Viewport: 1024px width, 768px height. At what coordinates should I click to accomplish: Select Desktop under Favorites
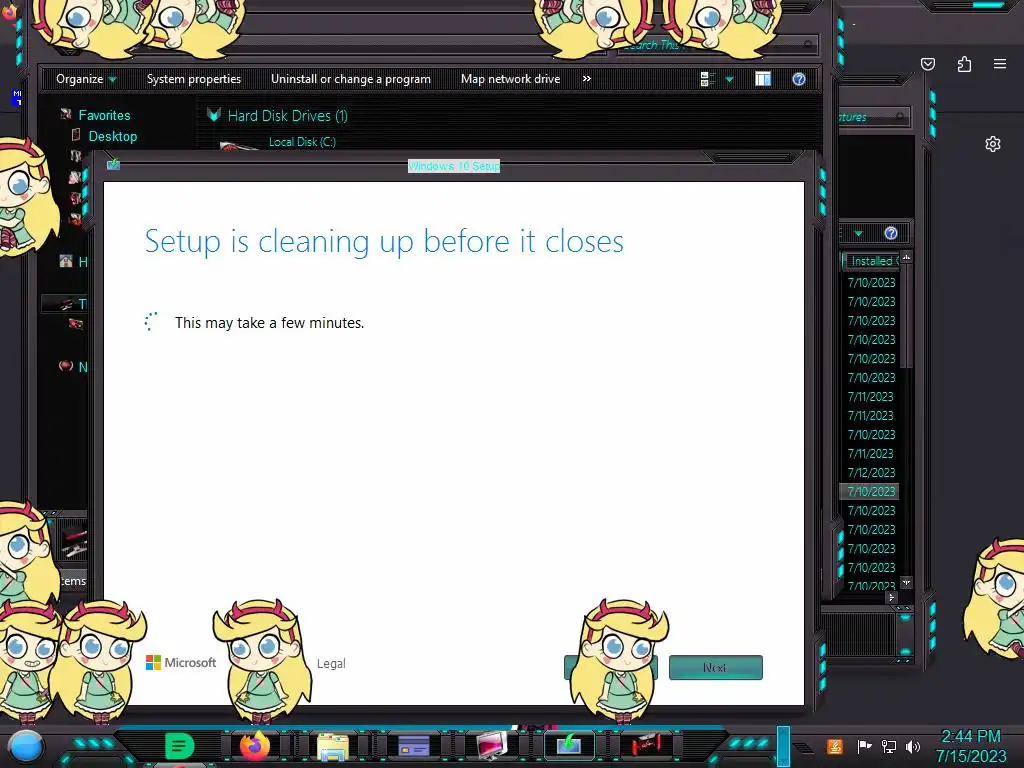point(112,136)
